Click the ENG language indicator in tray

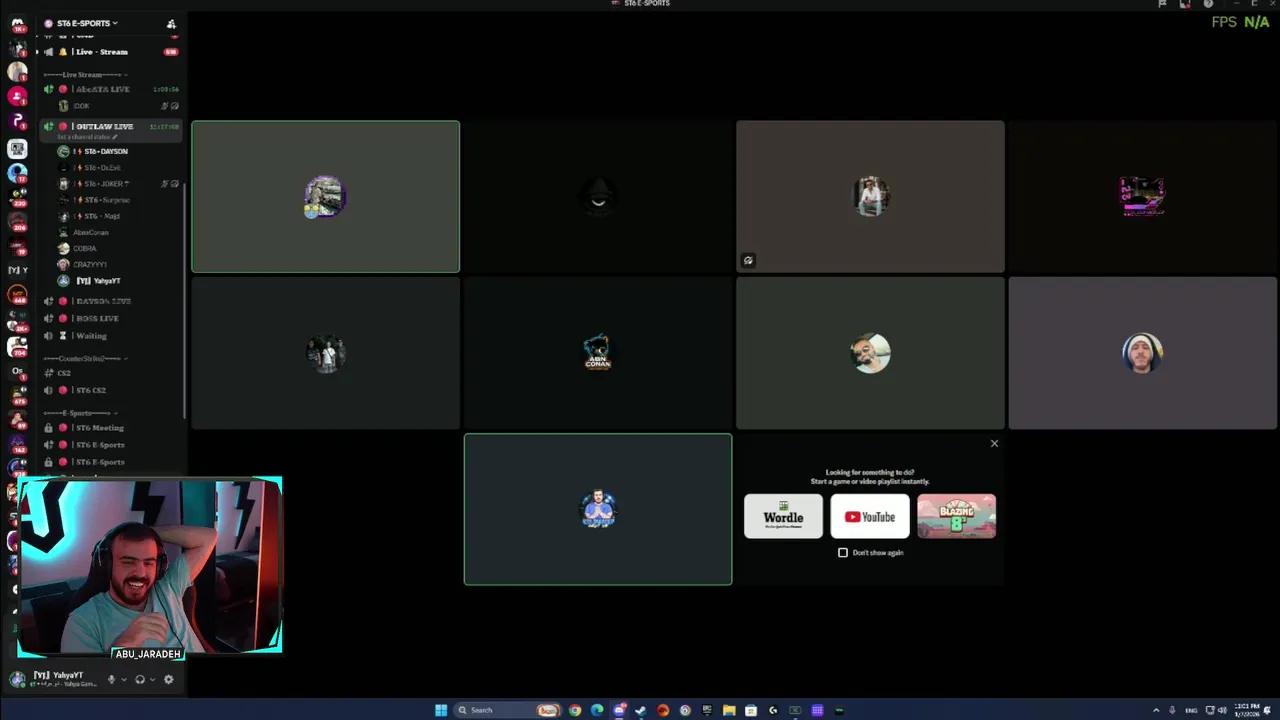[1190, 710]
